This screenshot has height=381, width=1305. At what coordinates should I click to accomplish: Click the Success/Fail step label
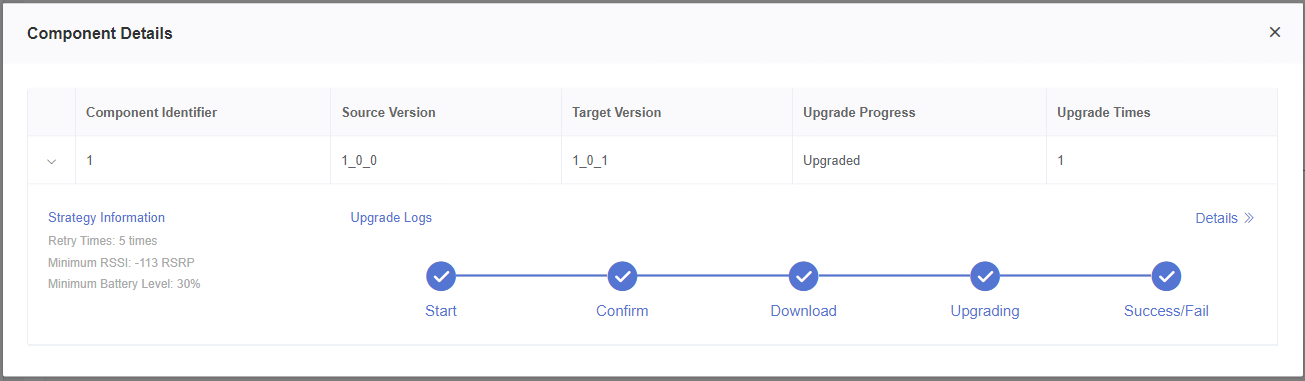pyautogui.click(x=1167, y=311)
